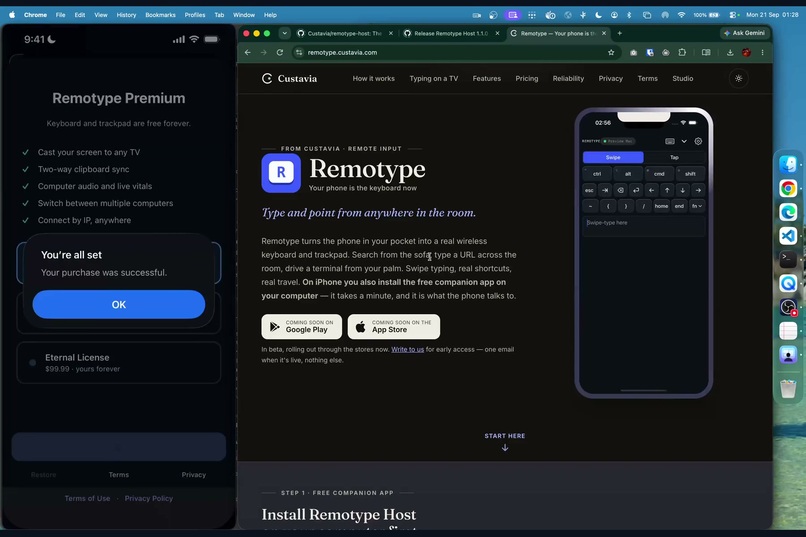The image size is (806, 537).
Task: Go back in Chrome history
Action: [x=248, y=52]
